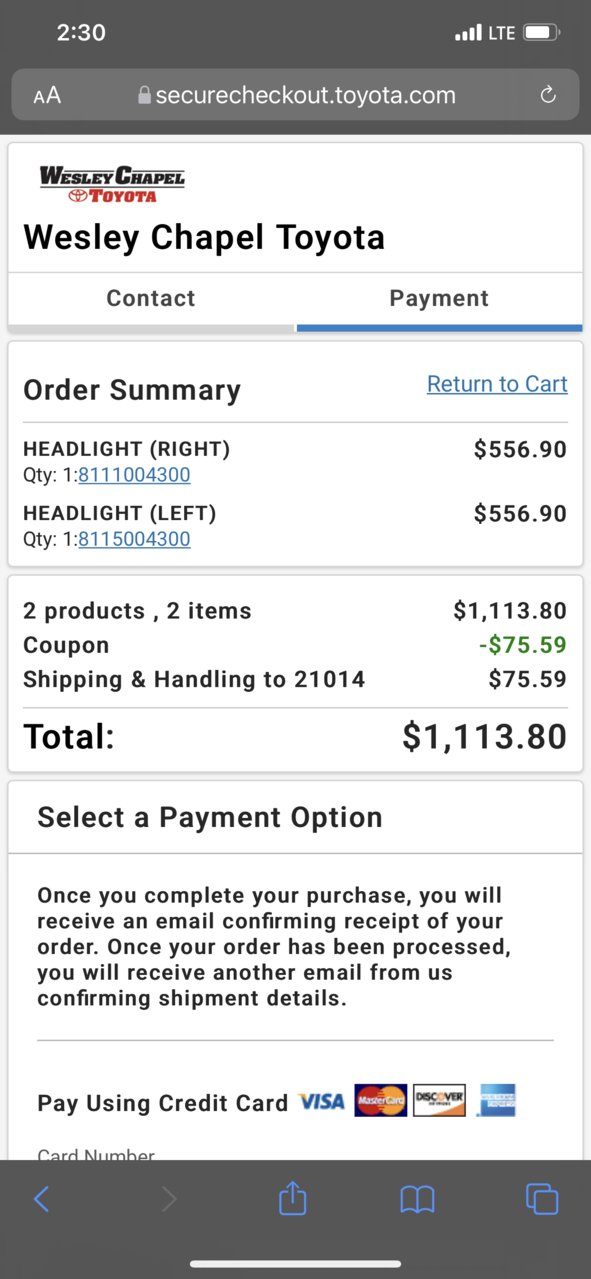This screenshot has height=1279, width=591.
Task: Show open tabs with the tabs icon
Action: point(542,1198)
